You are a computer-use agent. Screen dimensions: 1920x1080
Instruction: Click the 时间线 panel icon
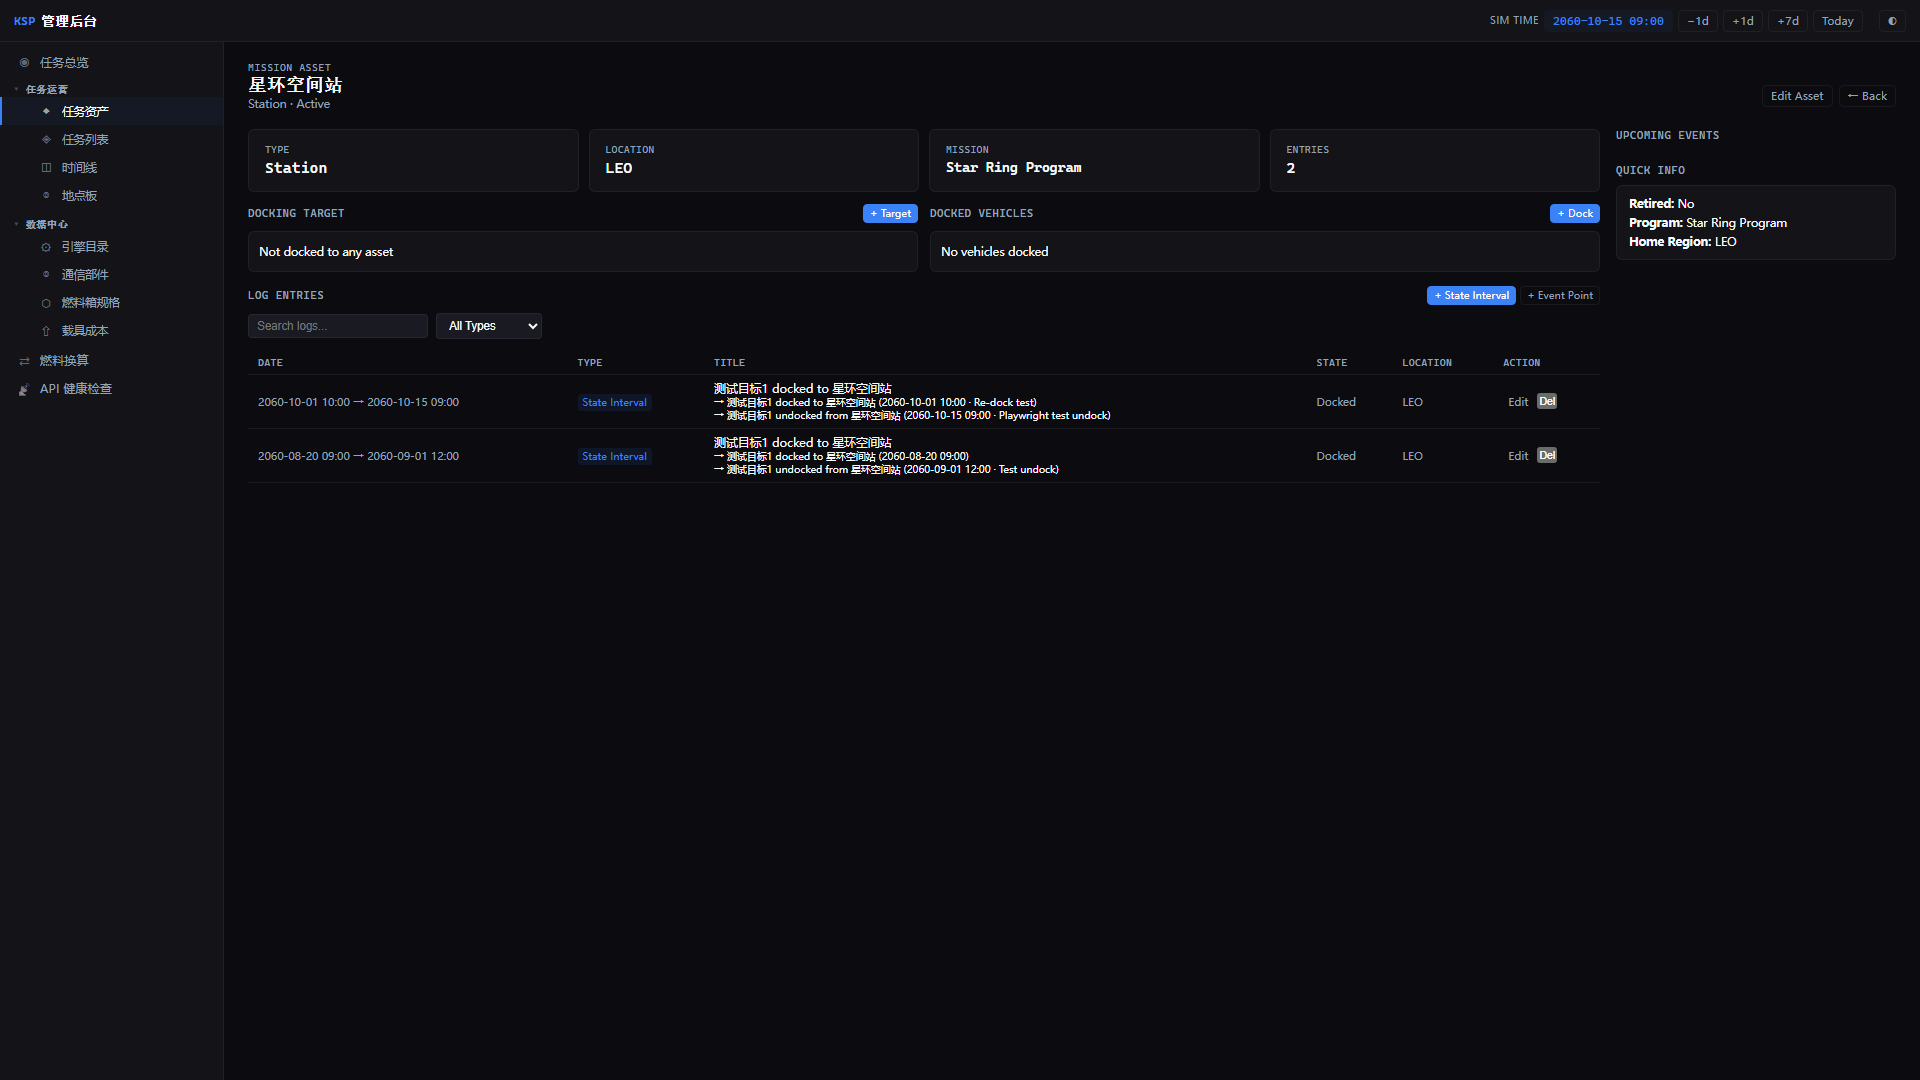(x=46, y=168)
